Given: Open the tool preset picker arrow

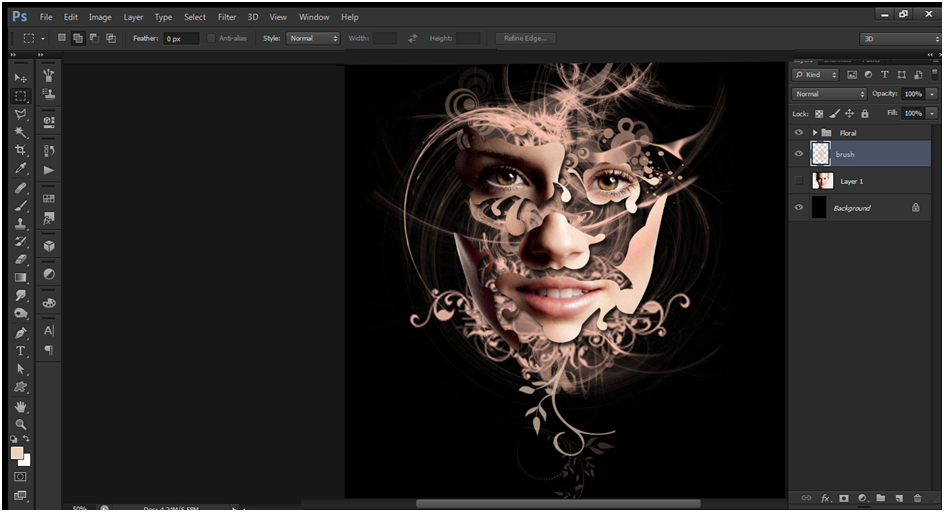Looking at the screenshot, I should click(x=43, y=39).
